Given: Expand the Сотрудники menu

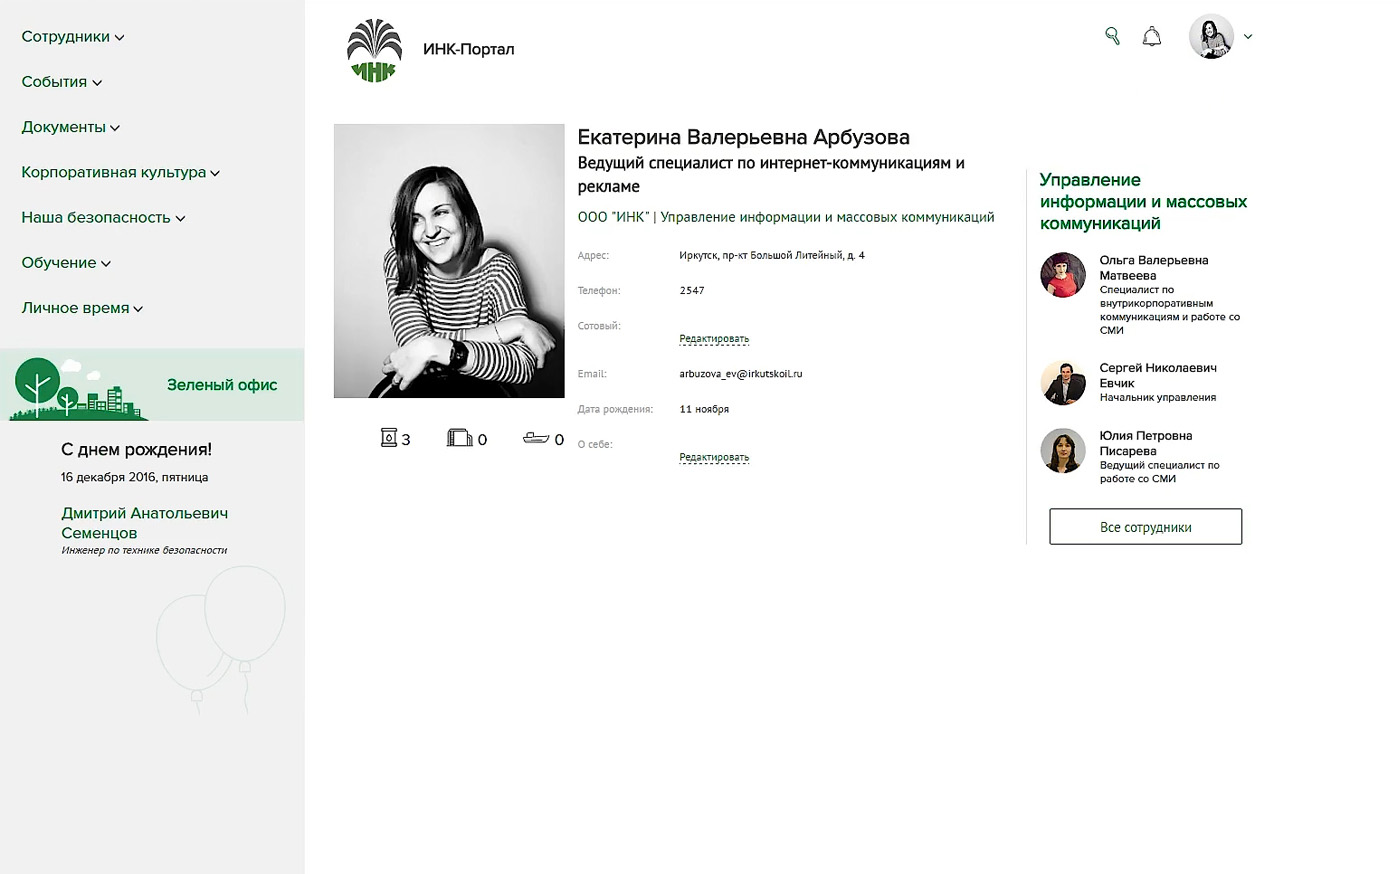Looking at the screenshot, I should tap(72, 37).
